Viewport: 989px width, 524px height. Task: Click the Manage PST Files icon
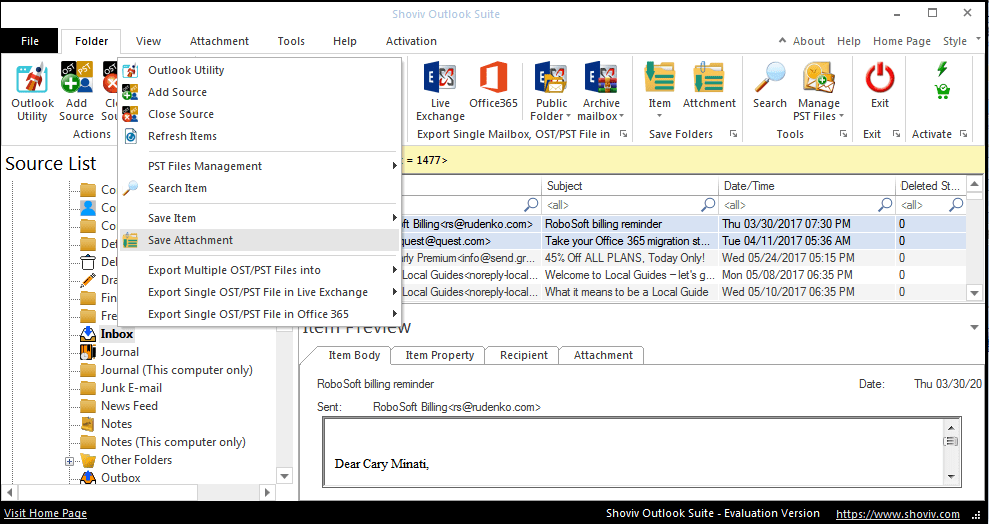tap(819, 78)
